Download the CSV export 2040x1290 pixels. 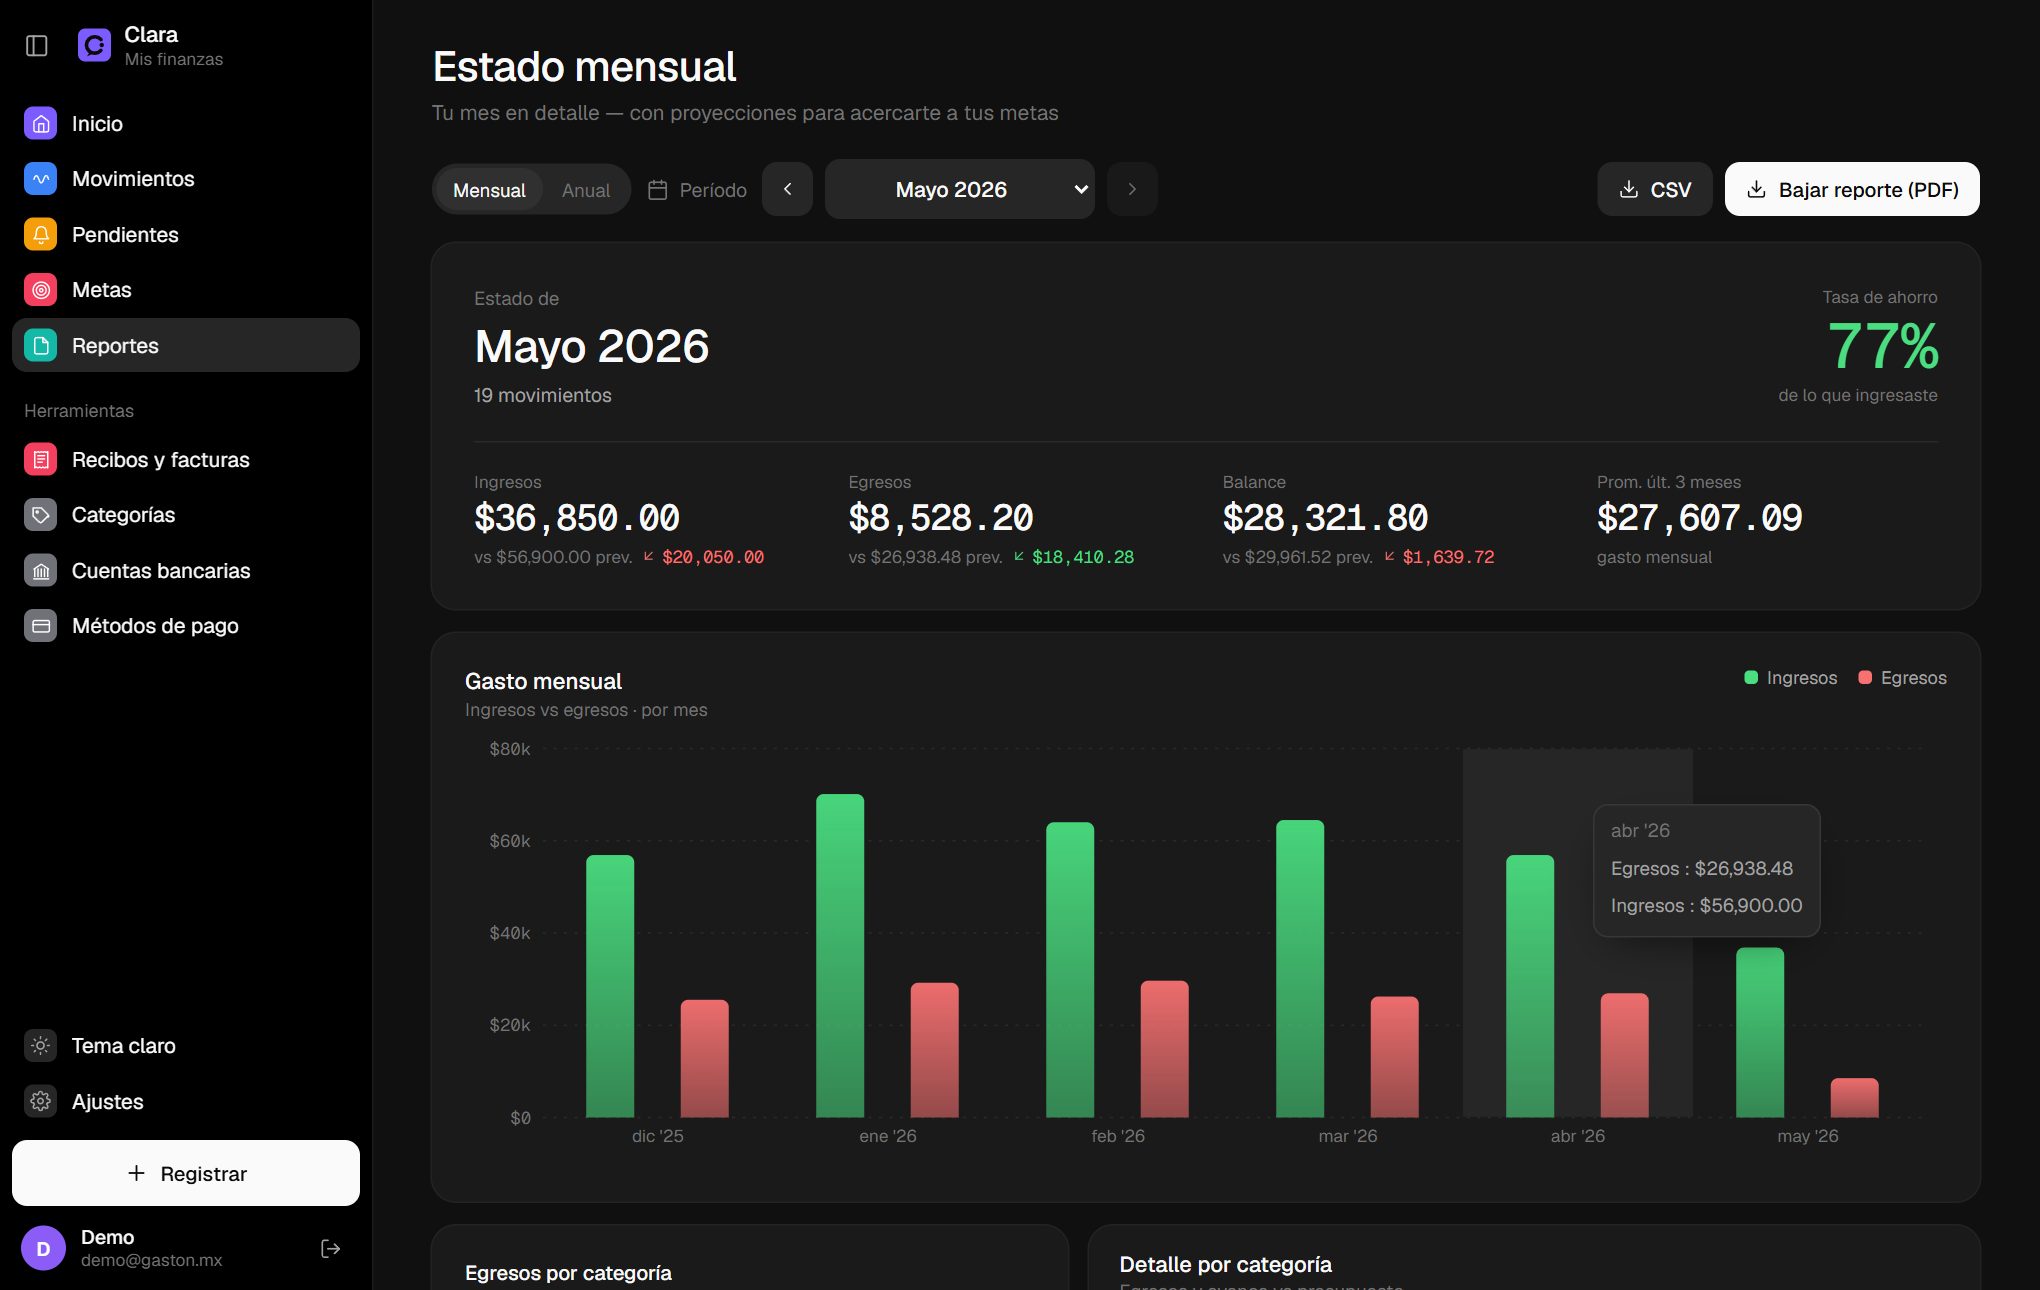1654,189
